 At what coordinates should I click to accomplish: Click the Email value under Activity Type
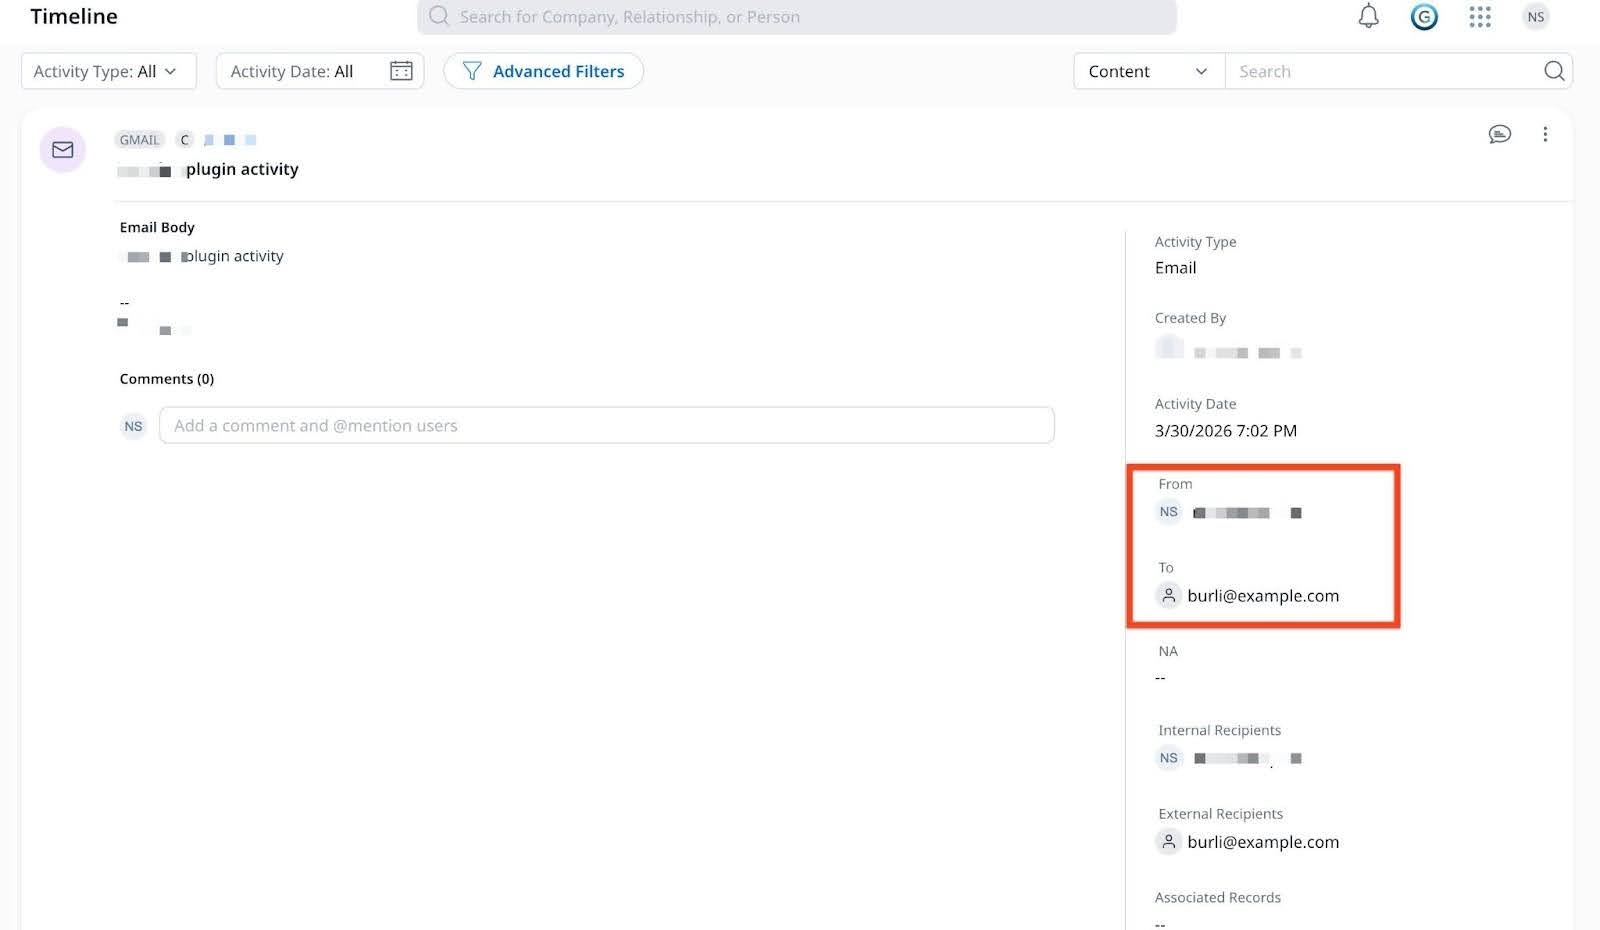tap(1175, 268)
